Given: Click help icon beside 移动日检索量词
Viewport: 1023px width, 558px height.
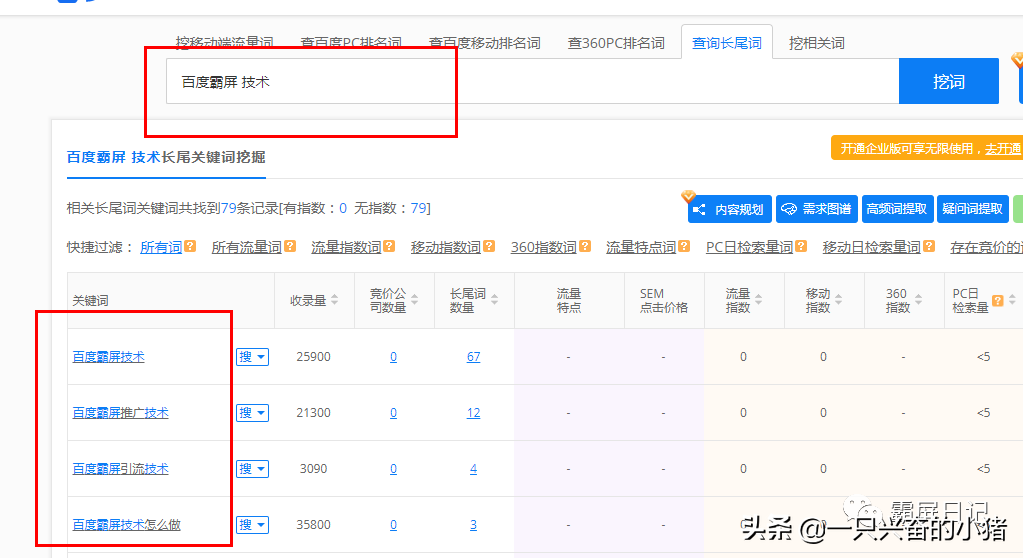Looking at the screenshot, I should [x=929, y=247].
